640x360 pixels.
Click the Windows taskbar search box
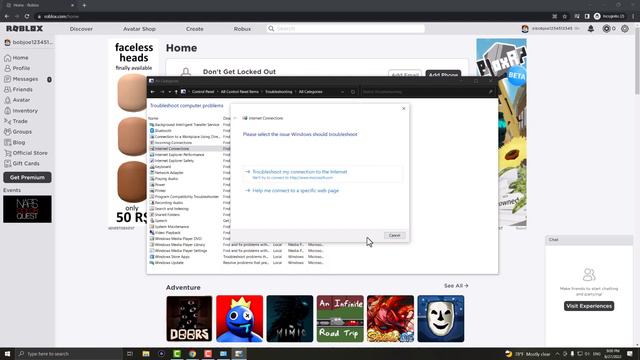coord(69,354)
